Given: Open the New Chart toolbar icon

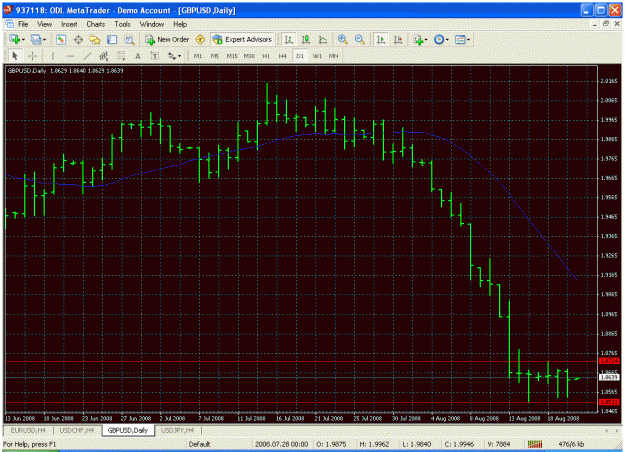Looking at the screenshot, I should pos(15,39).
